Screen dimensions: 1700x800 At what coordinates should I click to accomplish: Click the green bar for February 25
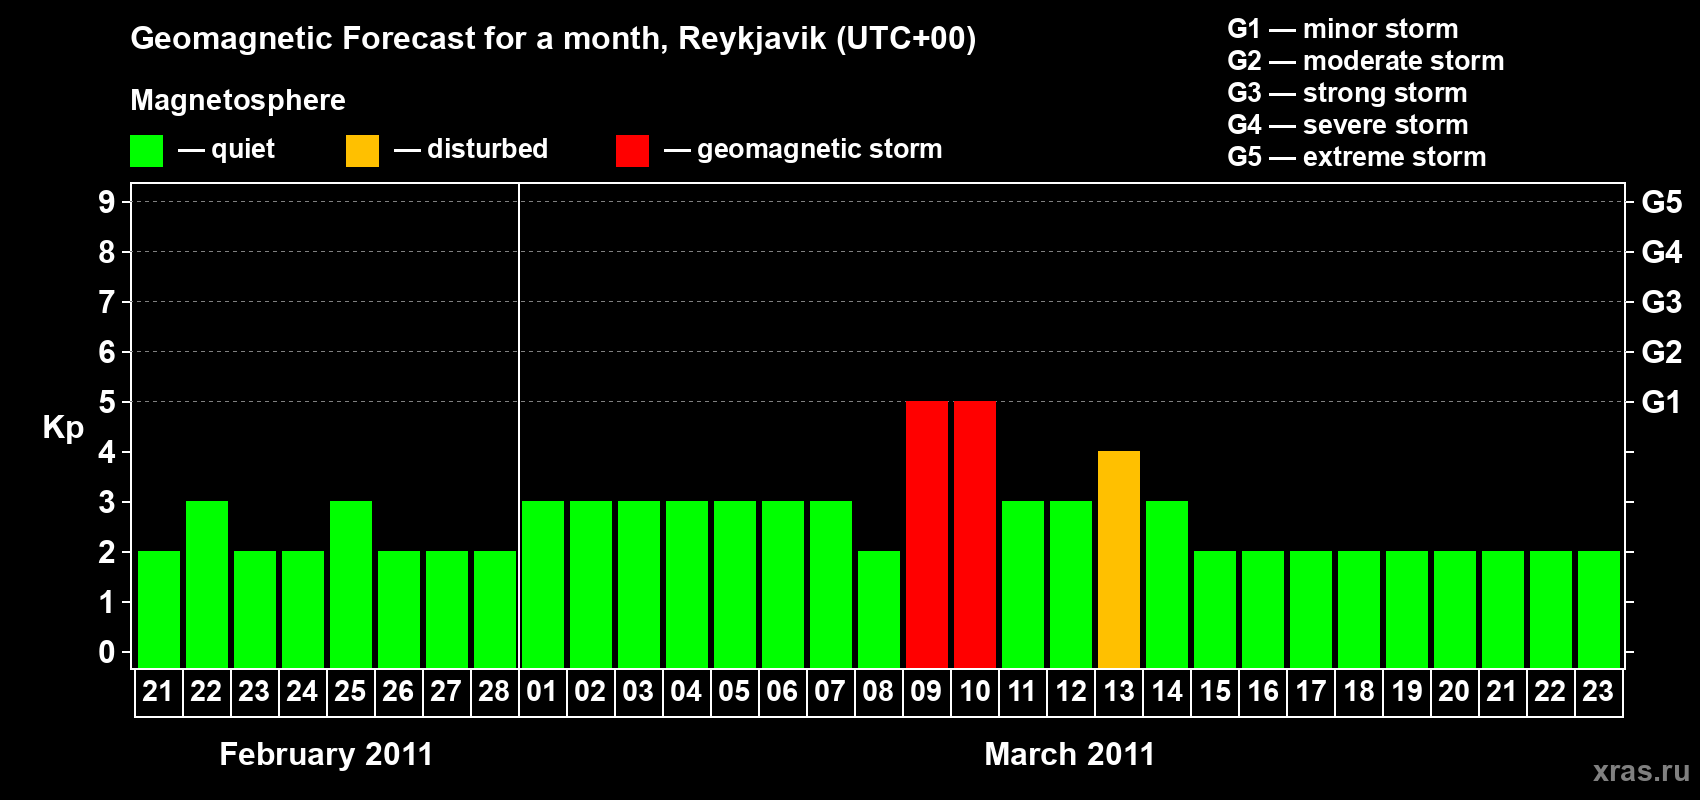pos(350,585)
